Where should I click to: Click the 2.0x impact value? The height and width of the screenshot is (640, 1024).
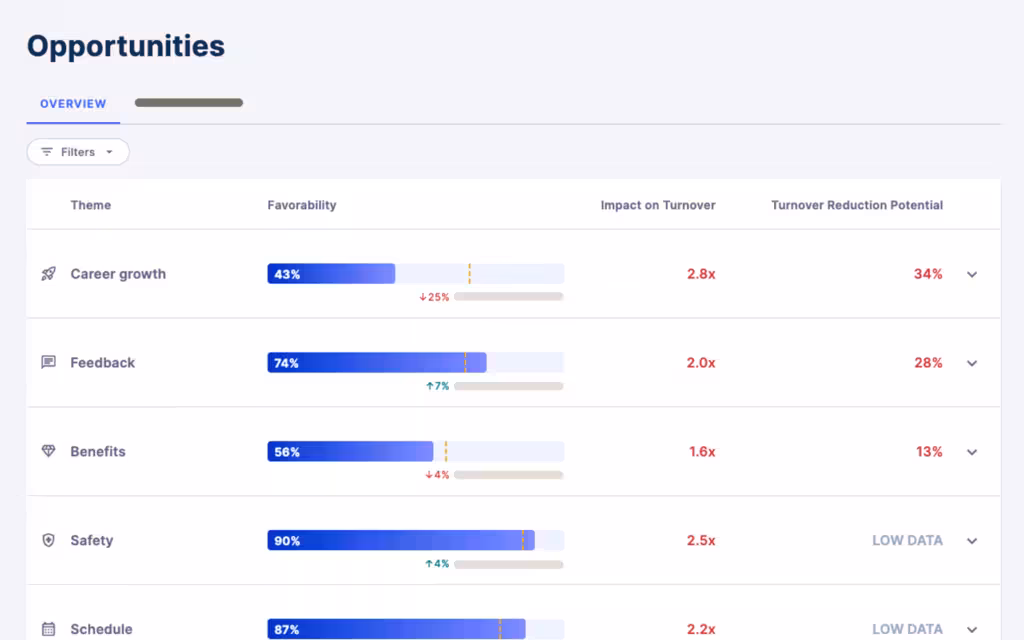coord(701,362)
